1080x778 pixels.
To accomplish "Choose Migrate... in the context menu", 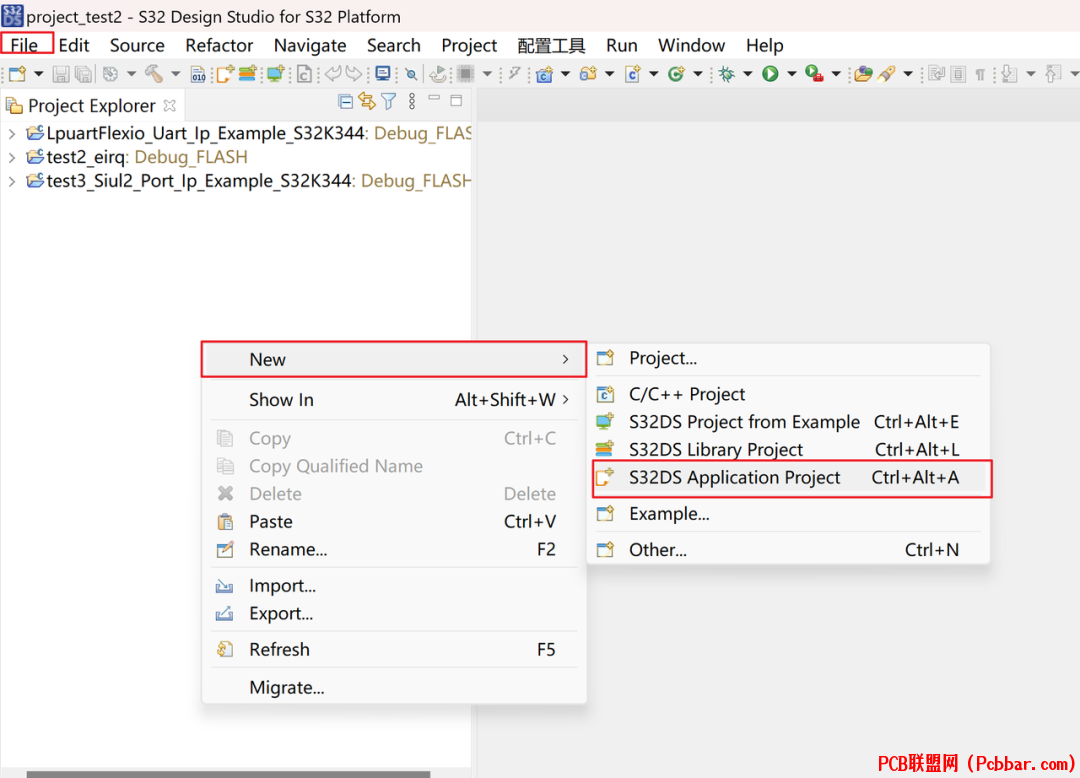I will tap(394, 688).
